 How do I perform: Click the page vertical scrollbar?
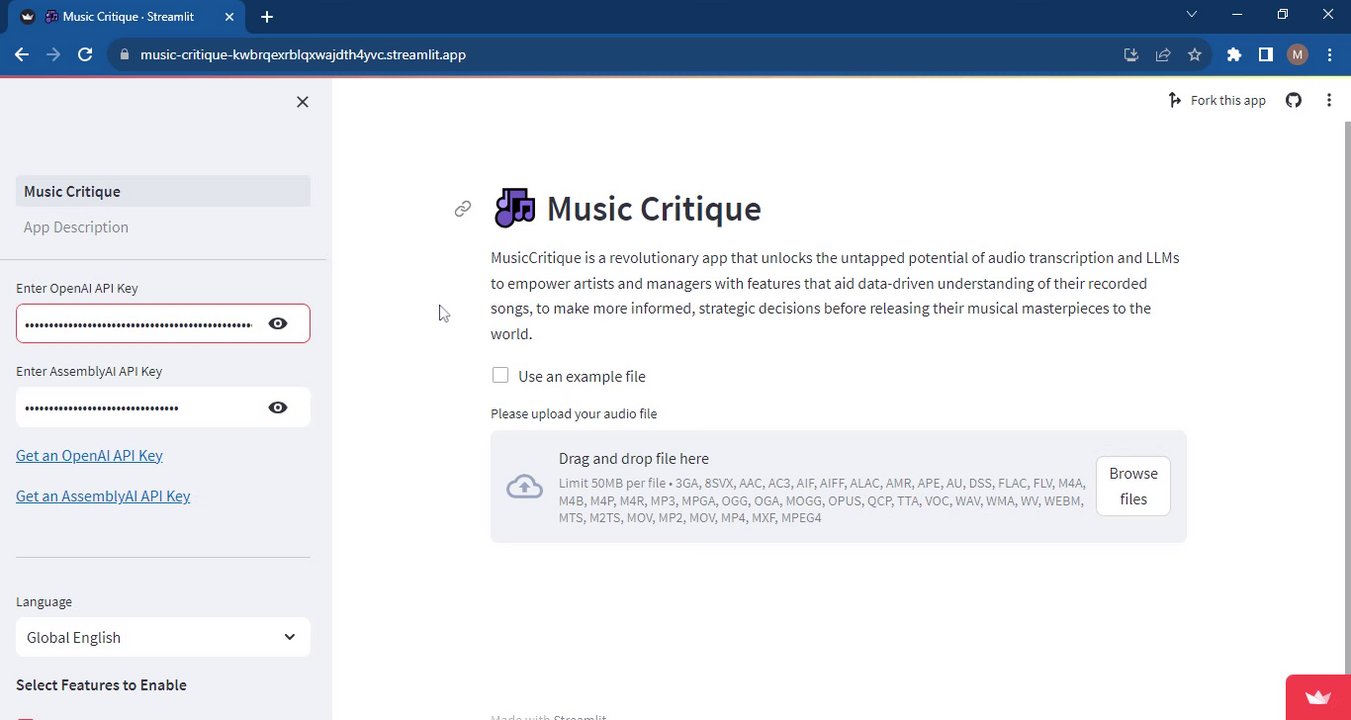point(1346,400)
